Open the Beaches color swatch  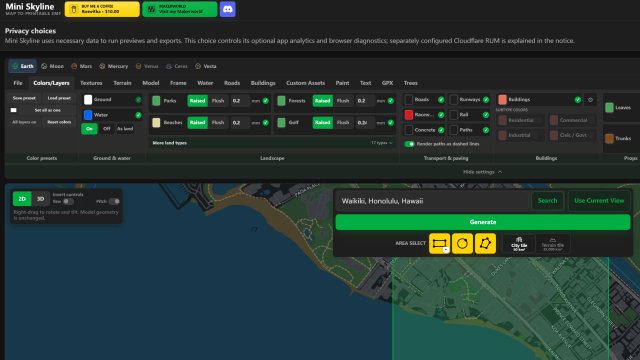click(156, 122)
